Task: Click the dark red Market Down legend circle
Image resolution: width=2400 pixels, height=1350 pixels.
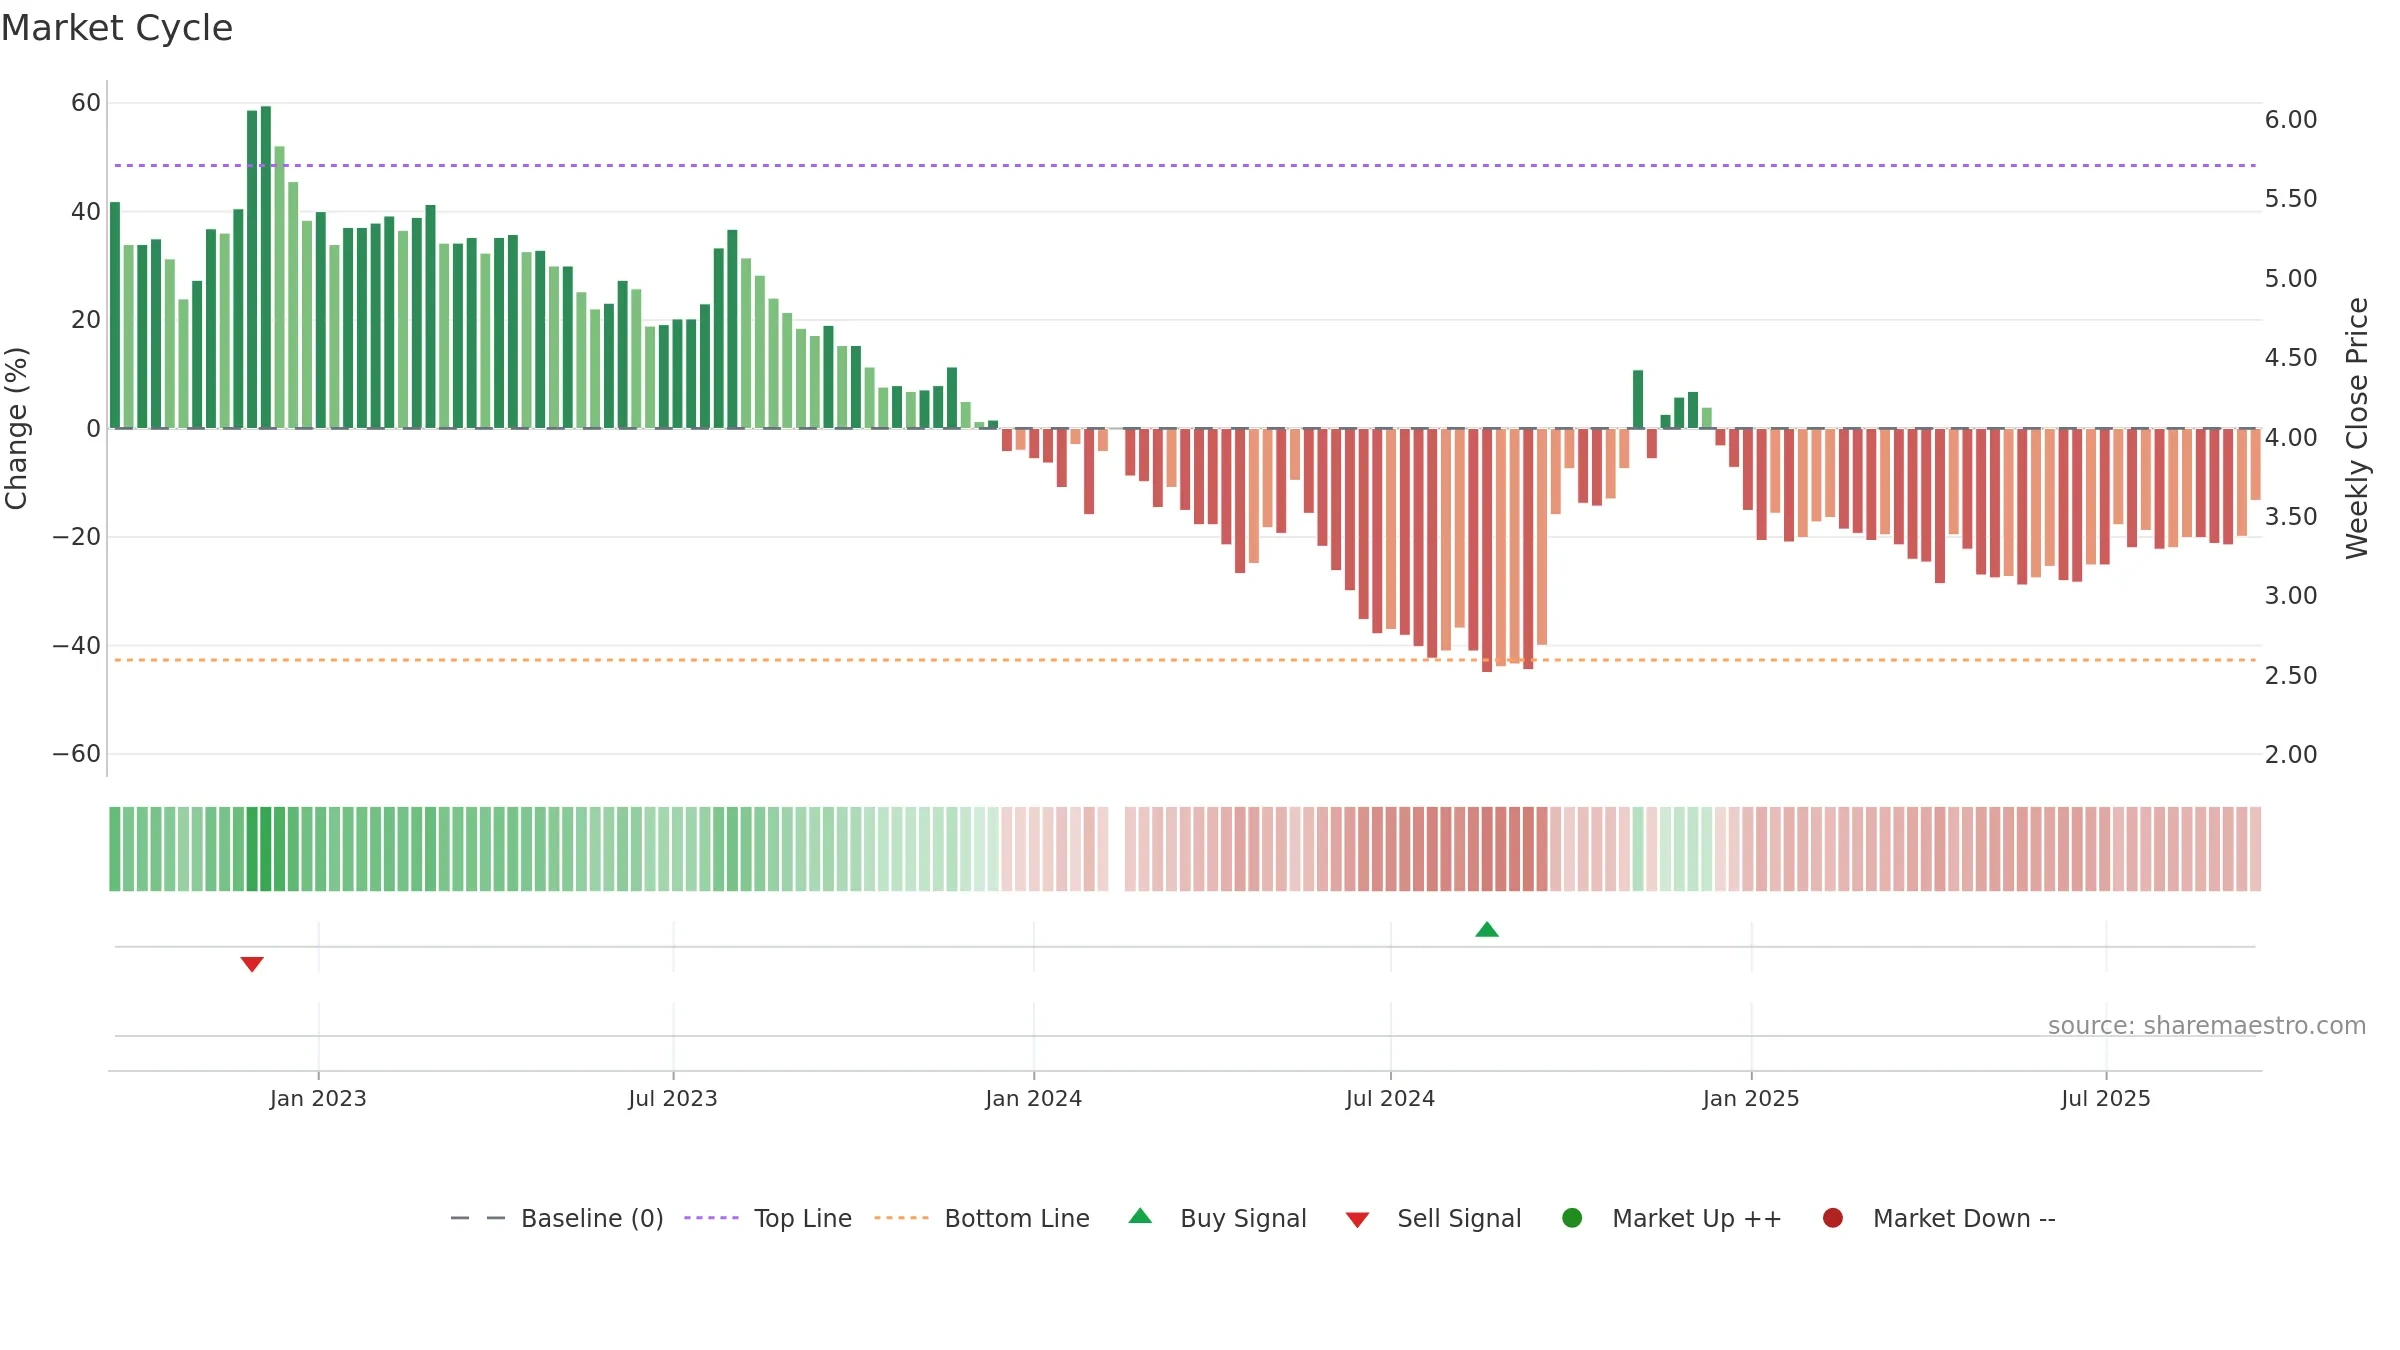Action: pos(1833,1218)
